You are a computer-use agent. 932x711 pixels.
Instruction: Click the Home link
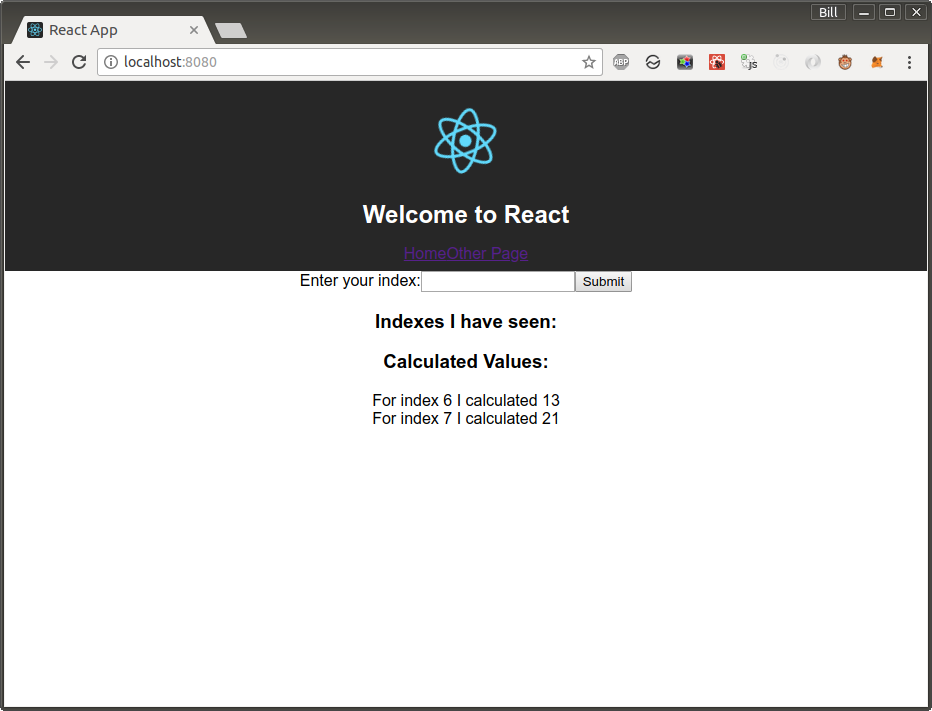(425, 253)
